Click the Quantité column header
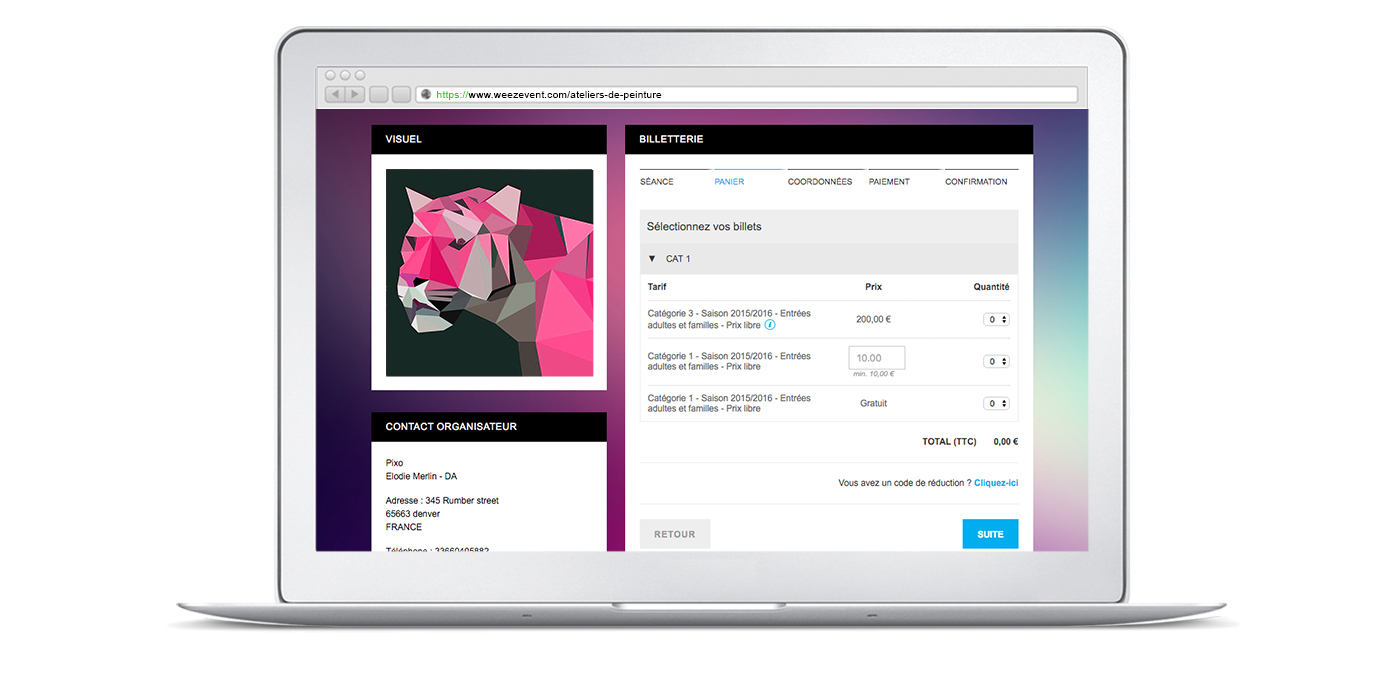This screenshot has height=673, width=1400. 991,287
